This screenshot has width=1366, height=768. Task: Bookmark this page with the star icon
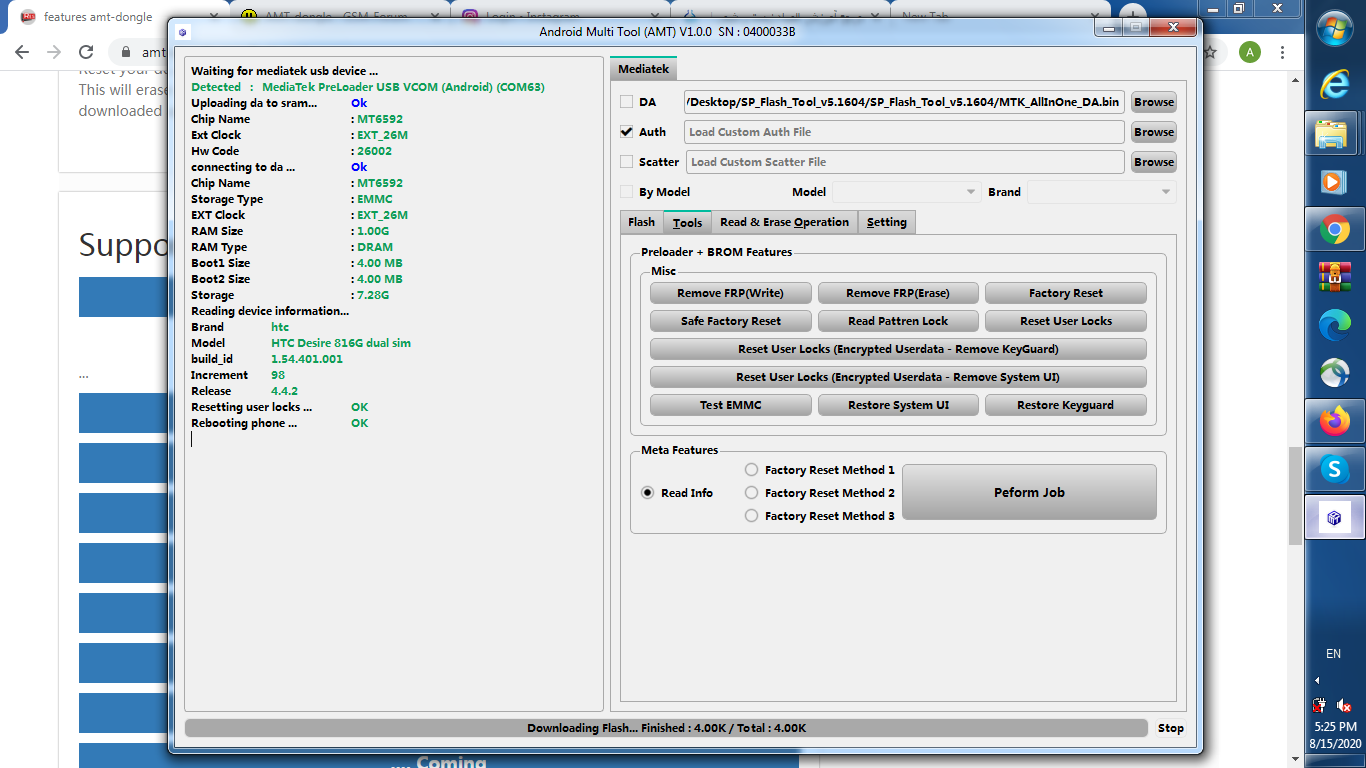1209,52
